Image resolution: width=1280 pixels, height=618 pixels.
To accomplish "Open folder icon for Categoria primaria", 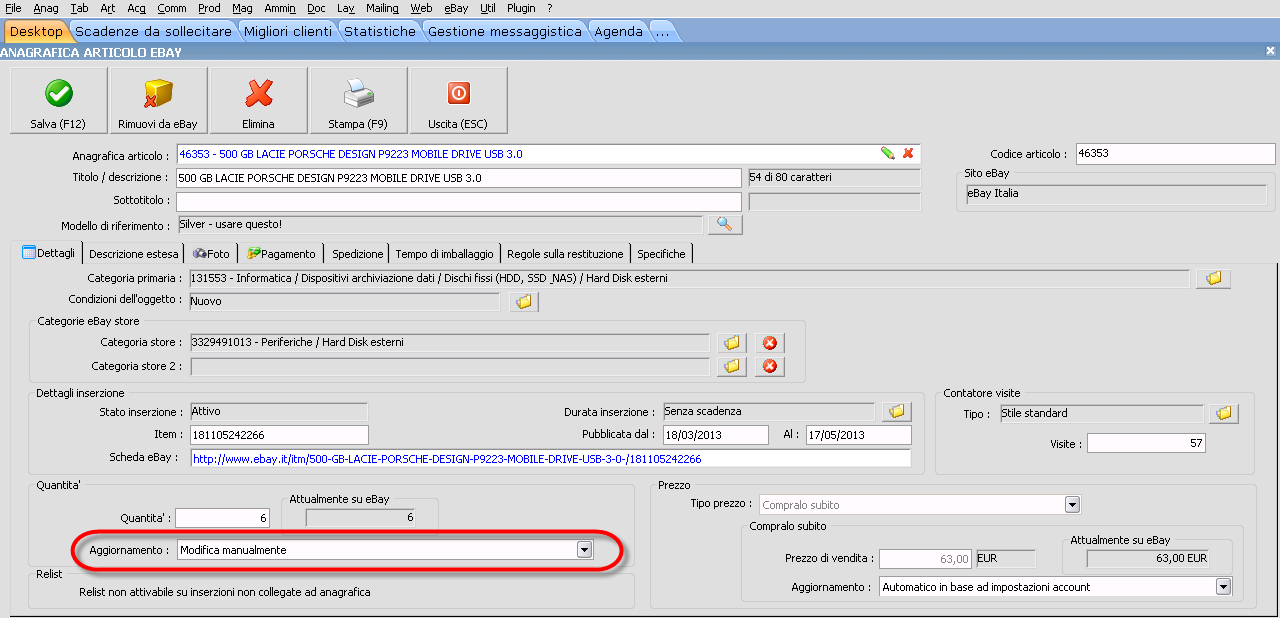I will [1213, 278].
